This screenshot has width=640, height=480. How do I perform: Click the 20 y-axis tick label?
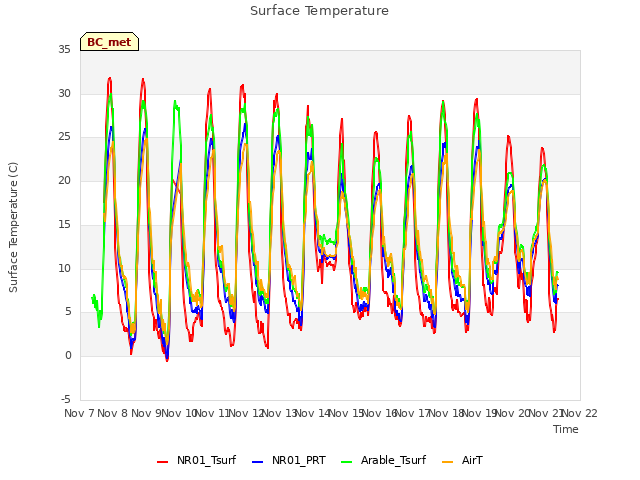pyautogui.click(x=64, y=180)
